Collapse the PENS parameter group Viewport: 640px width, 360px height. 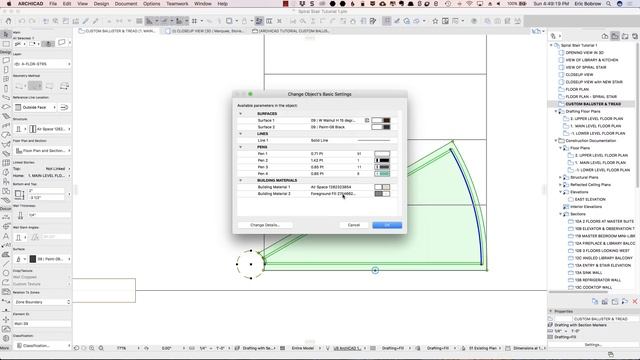click(240, 147)
